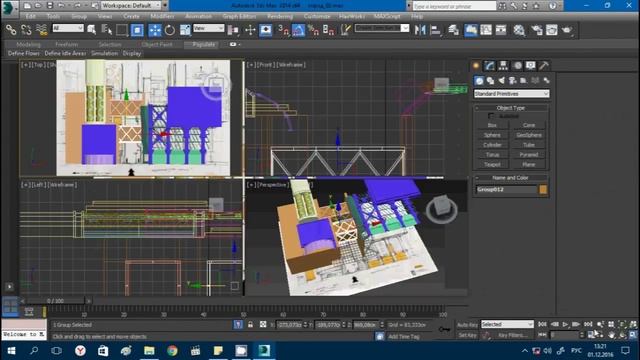Viewport: 640px width, 360px height.
Task: Click the object color swatch
Action: click(543, 189)
